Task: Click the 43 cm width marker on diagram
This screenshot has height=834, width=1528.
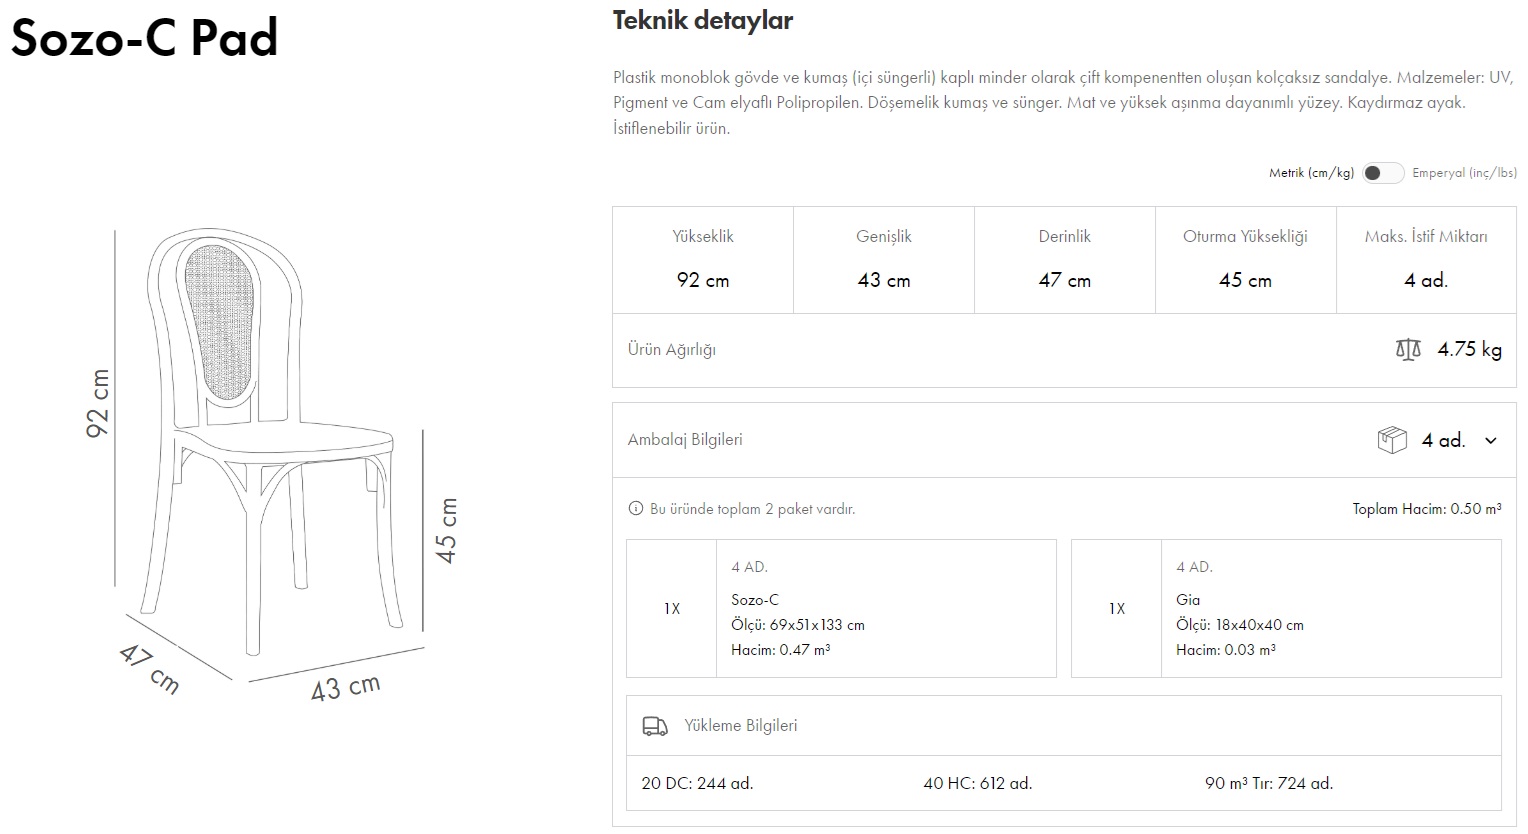Action: (345, 687)
